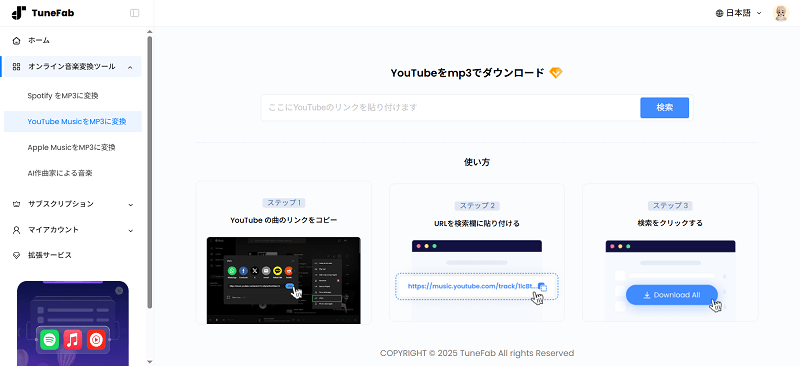Click the sidebar vertical scrollbar
Viewport: 800px width, 366px height.
click(149, 172)
